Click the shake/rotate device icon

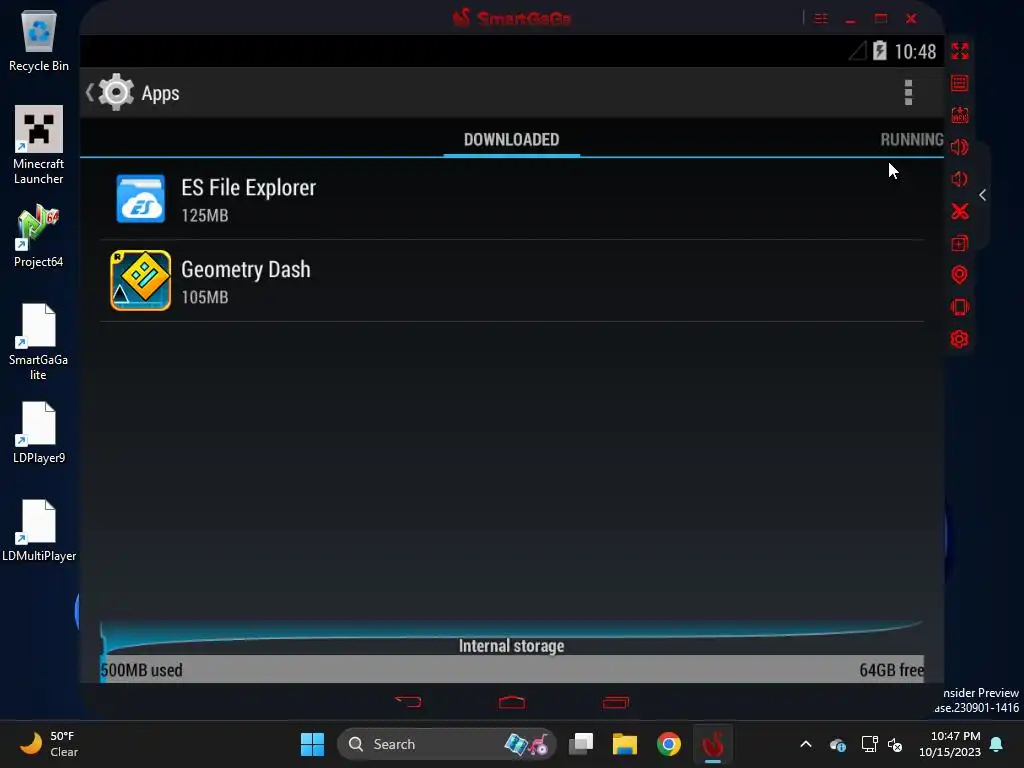point(959,307)
